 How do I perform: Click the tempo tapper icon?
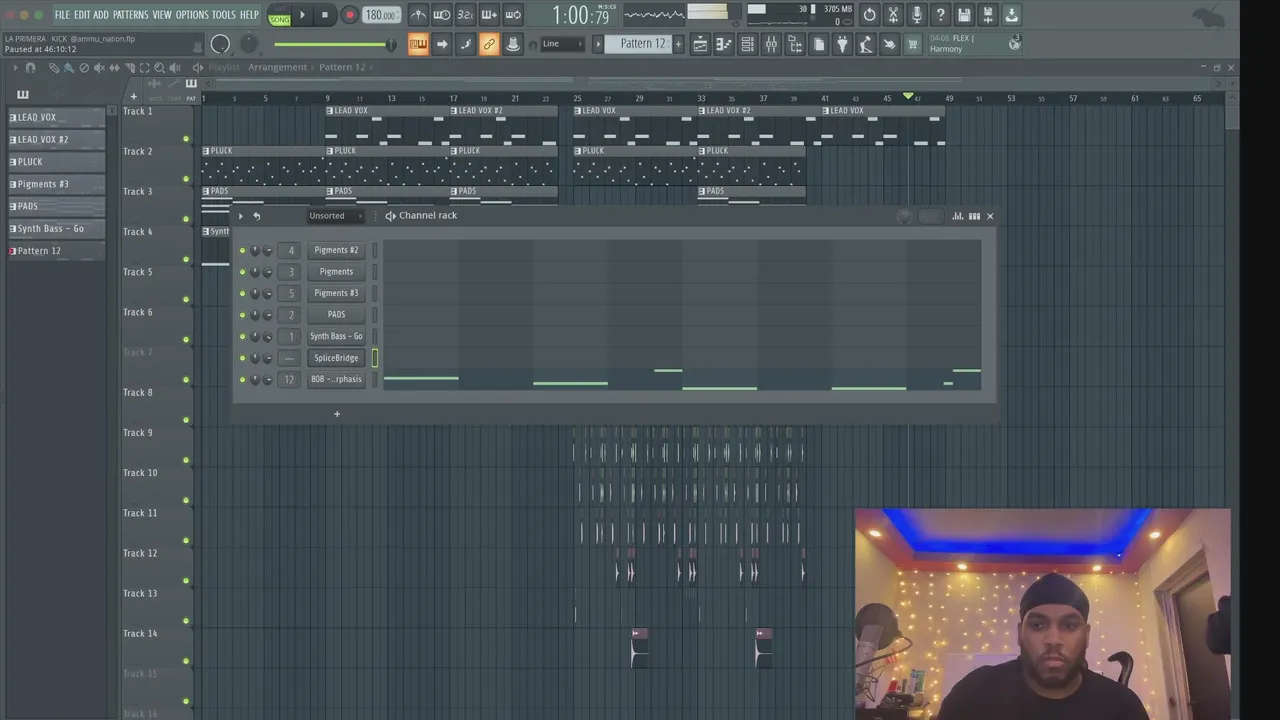click(x=865, y=44)
